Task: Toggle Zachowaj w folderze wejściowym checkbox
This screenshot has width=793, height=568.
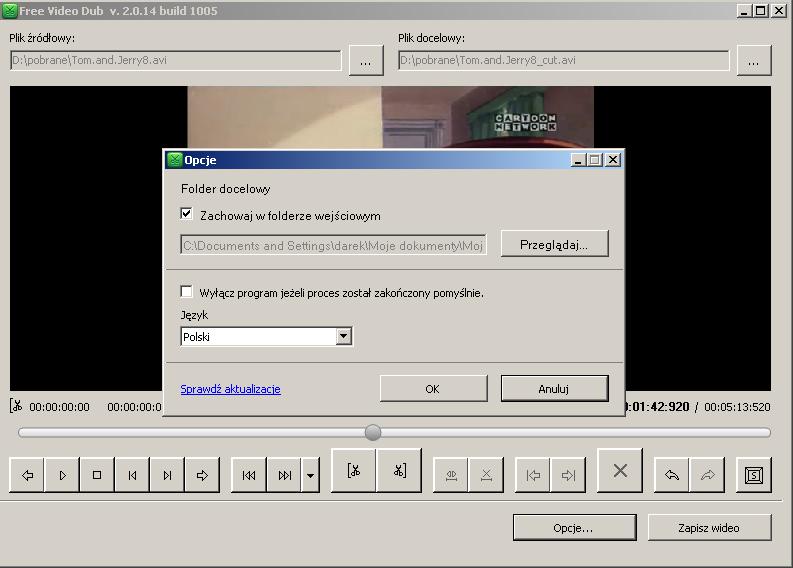Action: [187, 213]
